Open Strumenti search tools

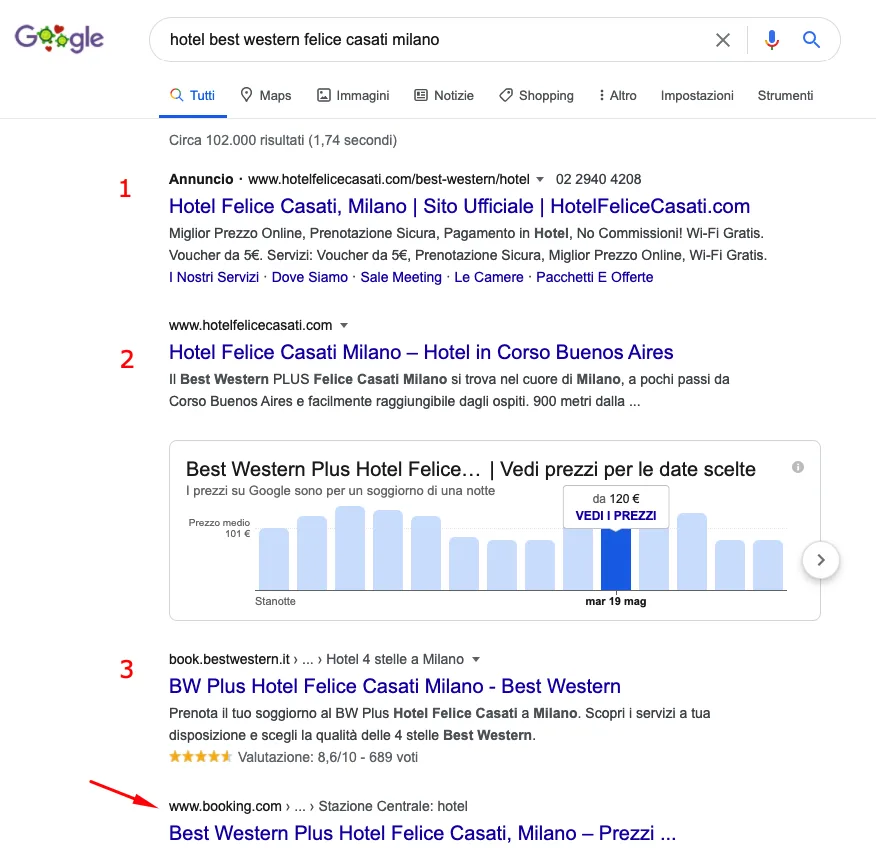(785, 96)
